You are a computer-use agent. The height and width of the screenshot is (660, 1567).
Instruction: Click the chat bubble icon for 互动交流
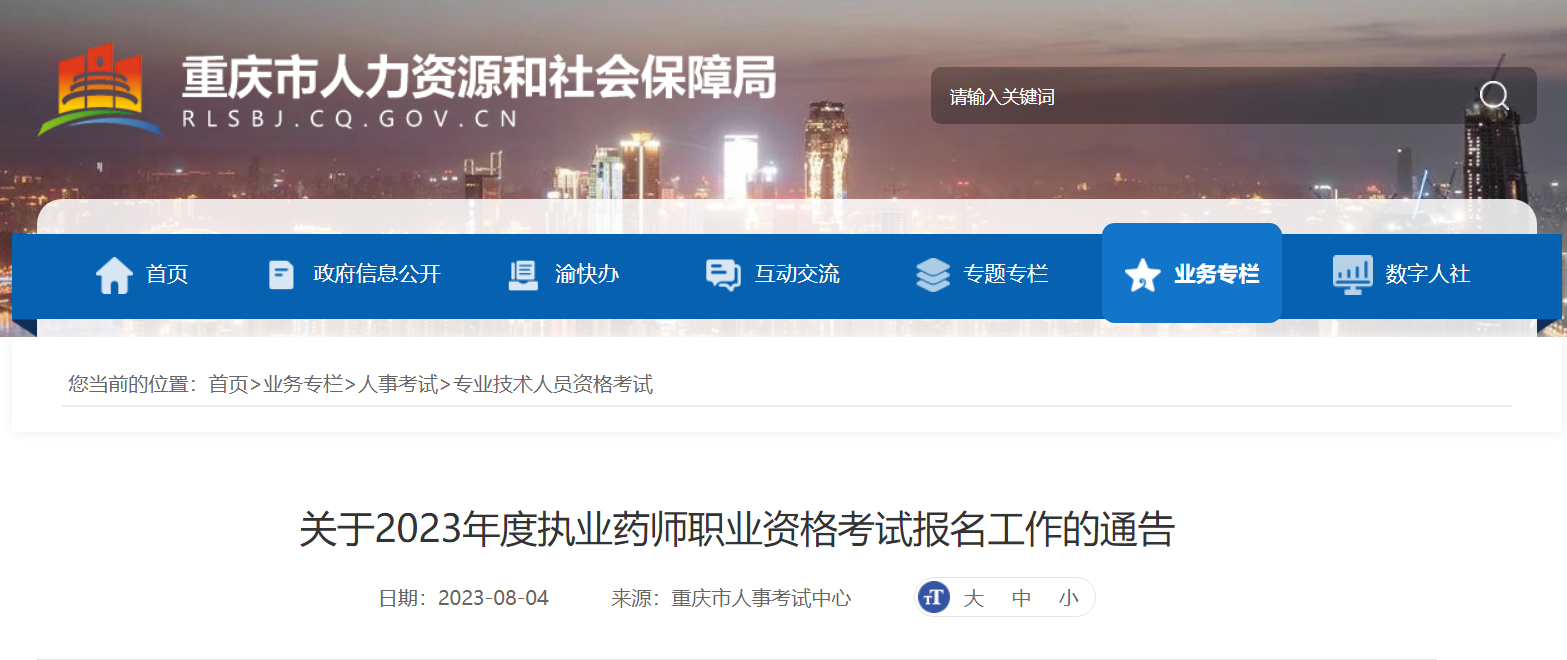pyautogui.click(x=723, y=274)
